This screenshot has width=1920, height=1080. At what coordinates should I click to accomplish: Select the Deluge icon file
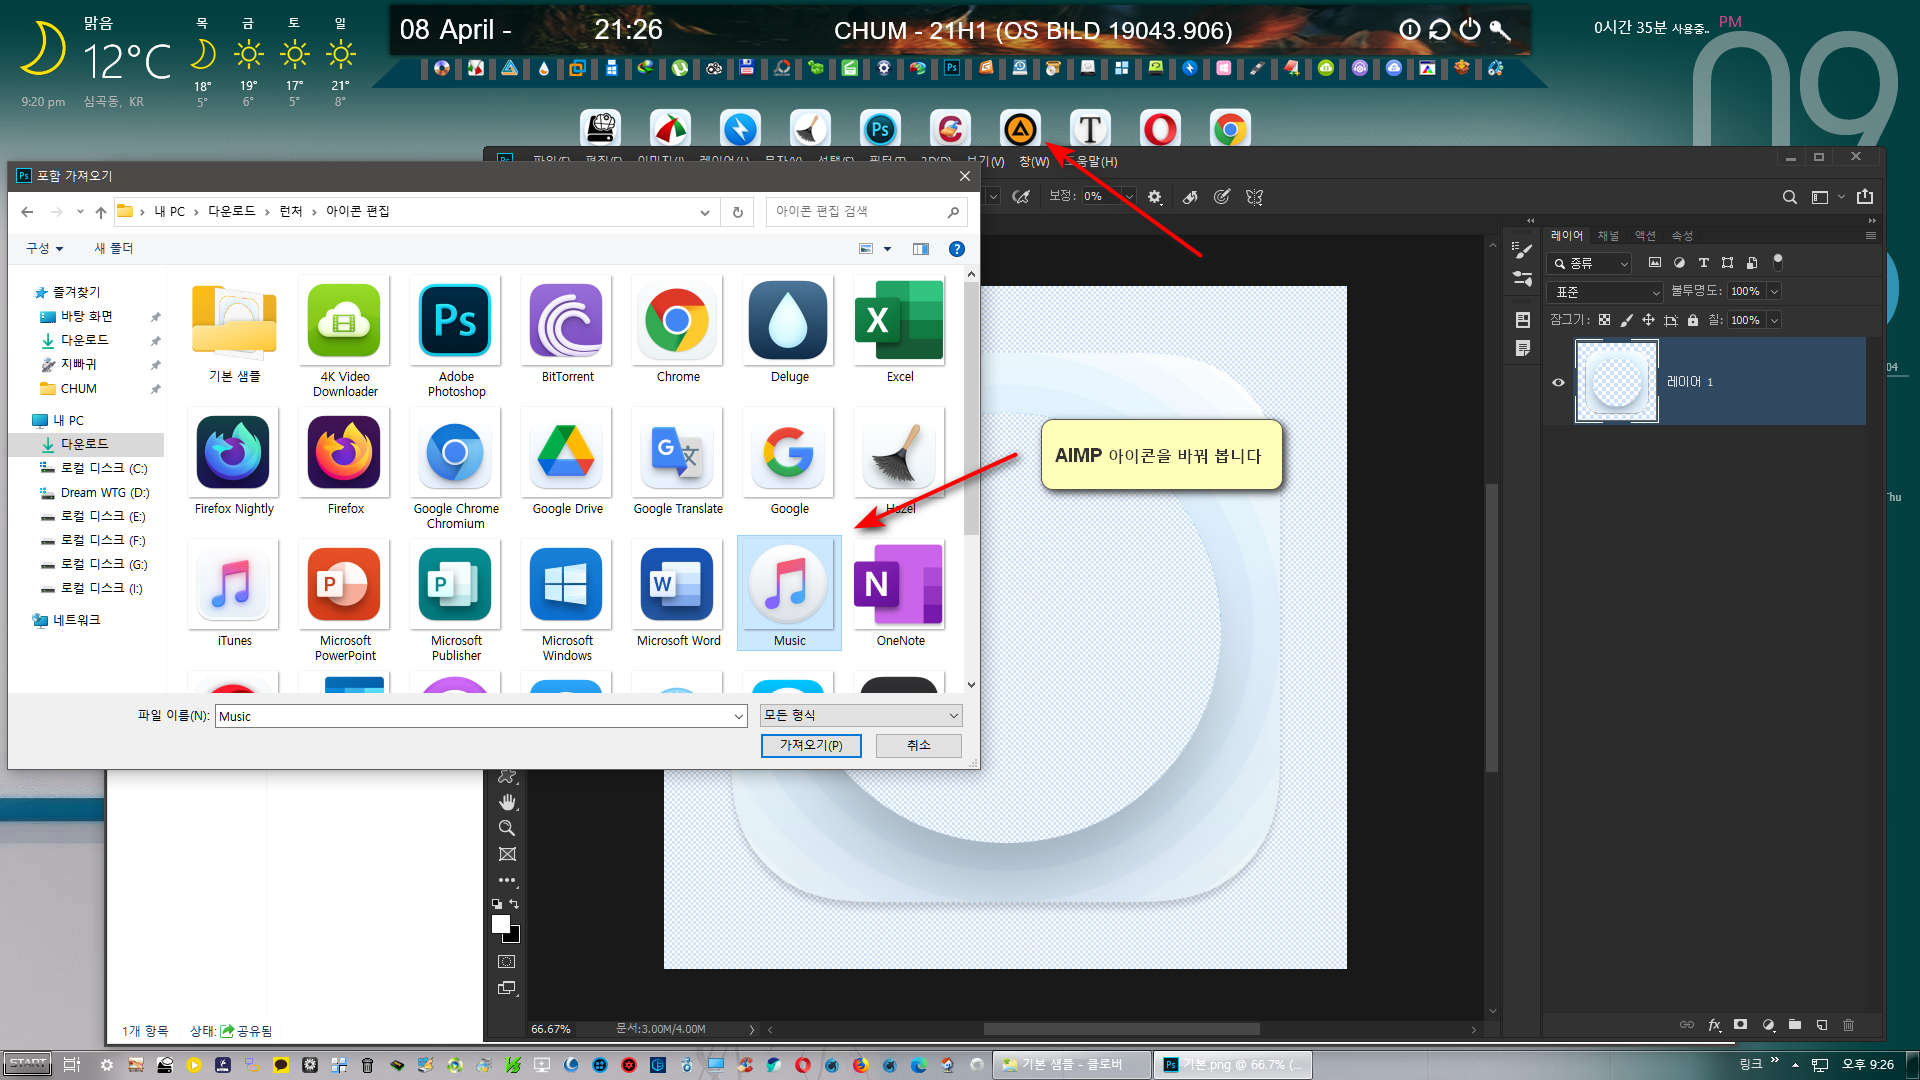[x=789, y=330]
